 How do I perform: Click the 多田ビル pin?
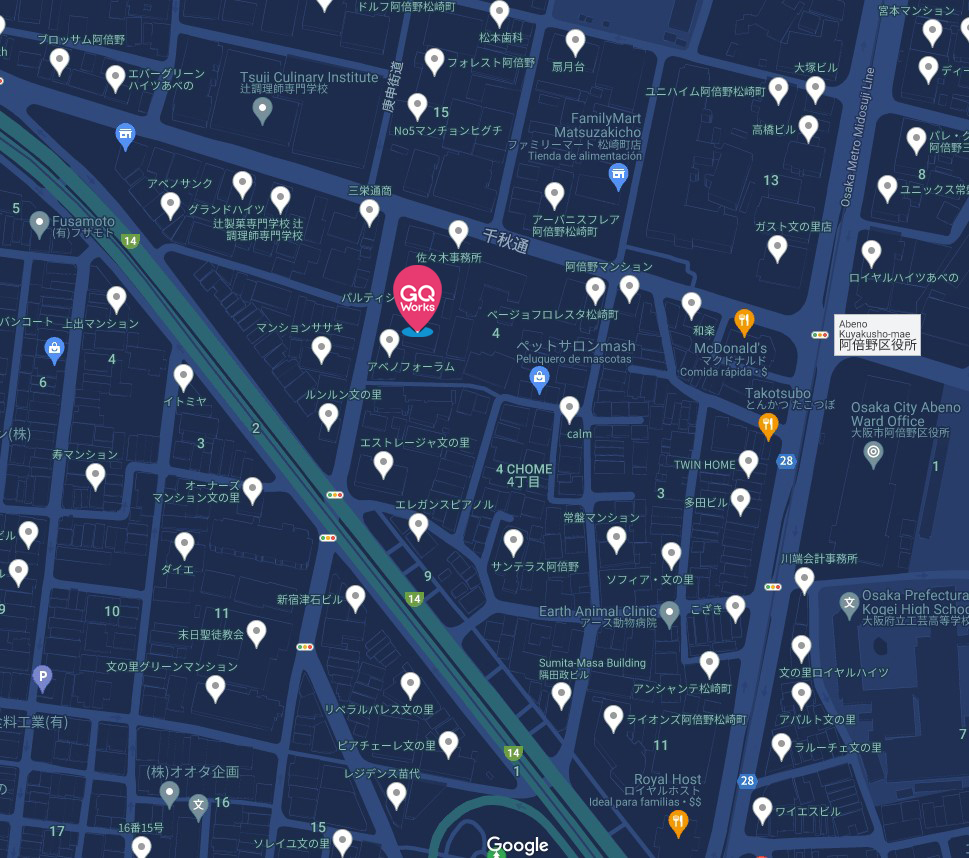pos(740,502)
